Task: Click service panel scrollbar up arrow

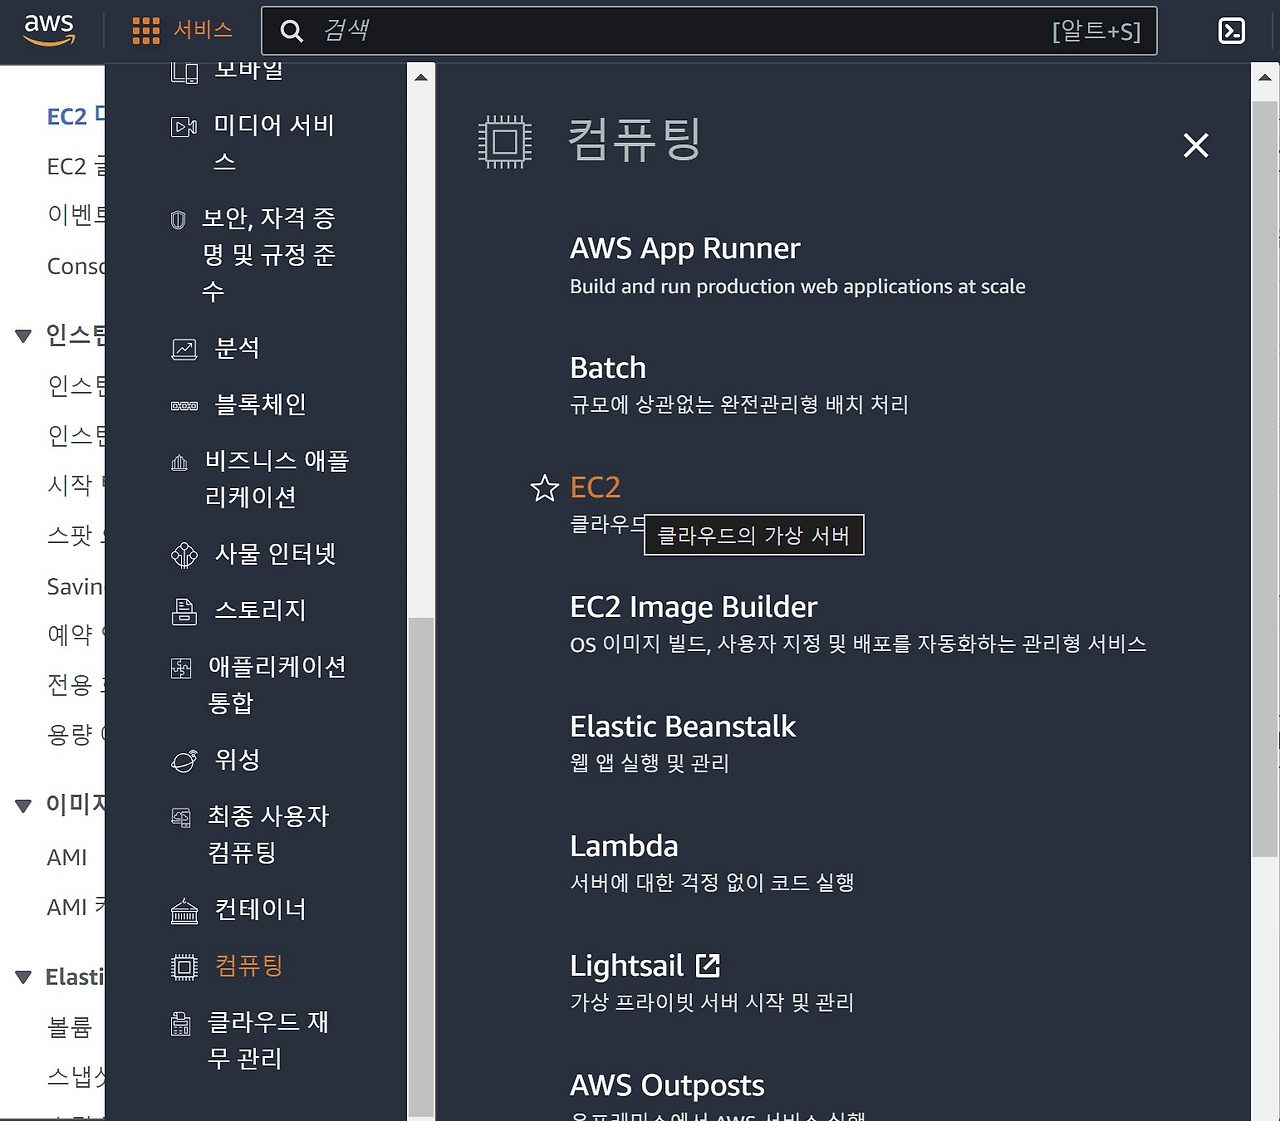Action: pyautogui.click(x=1265, y=77)
